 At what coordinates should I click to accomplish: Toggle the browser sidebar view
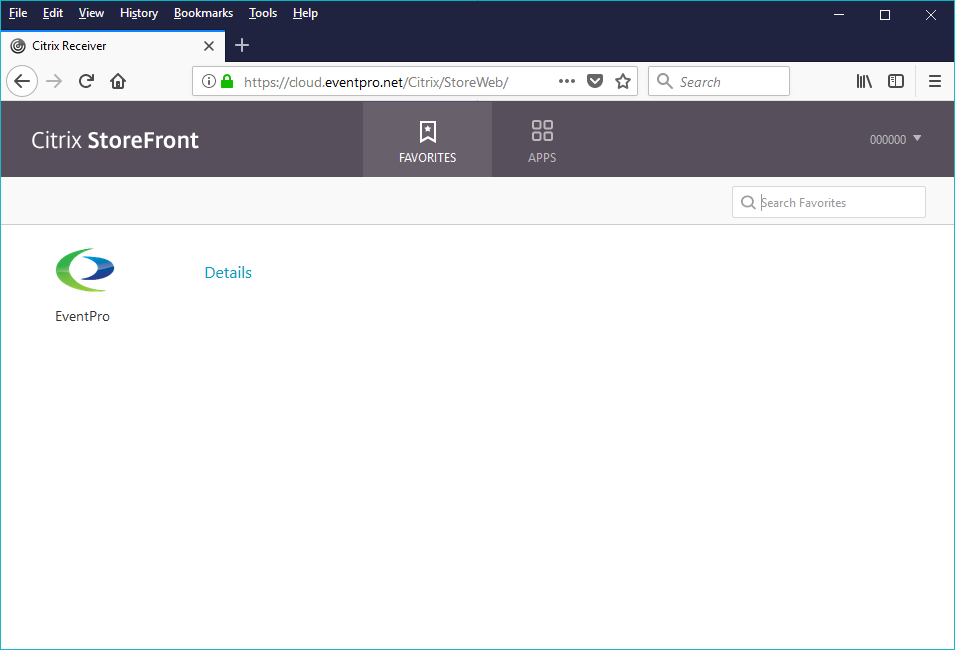click(x=896, y=81)
